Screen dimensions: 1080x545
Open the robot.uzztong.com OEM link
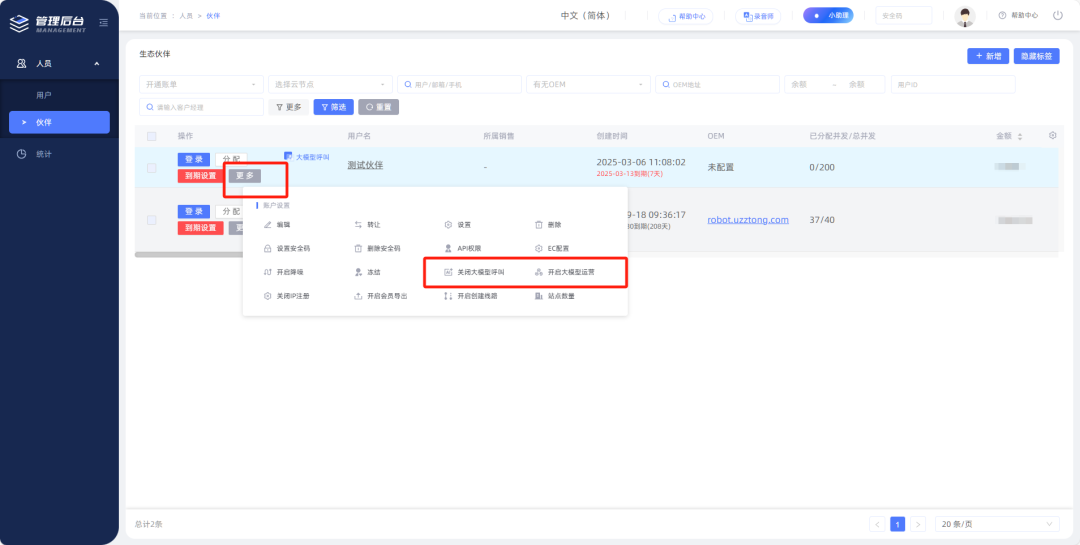coord(748,220)
